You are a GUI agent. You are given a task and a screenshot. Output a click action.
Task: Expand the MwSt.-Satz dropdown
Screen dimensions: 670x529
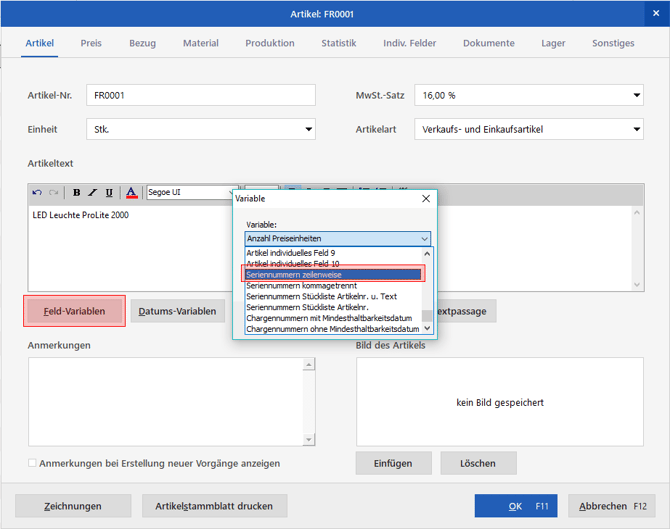[x=636, y=95]
